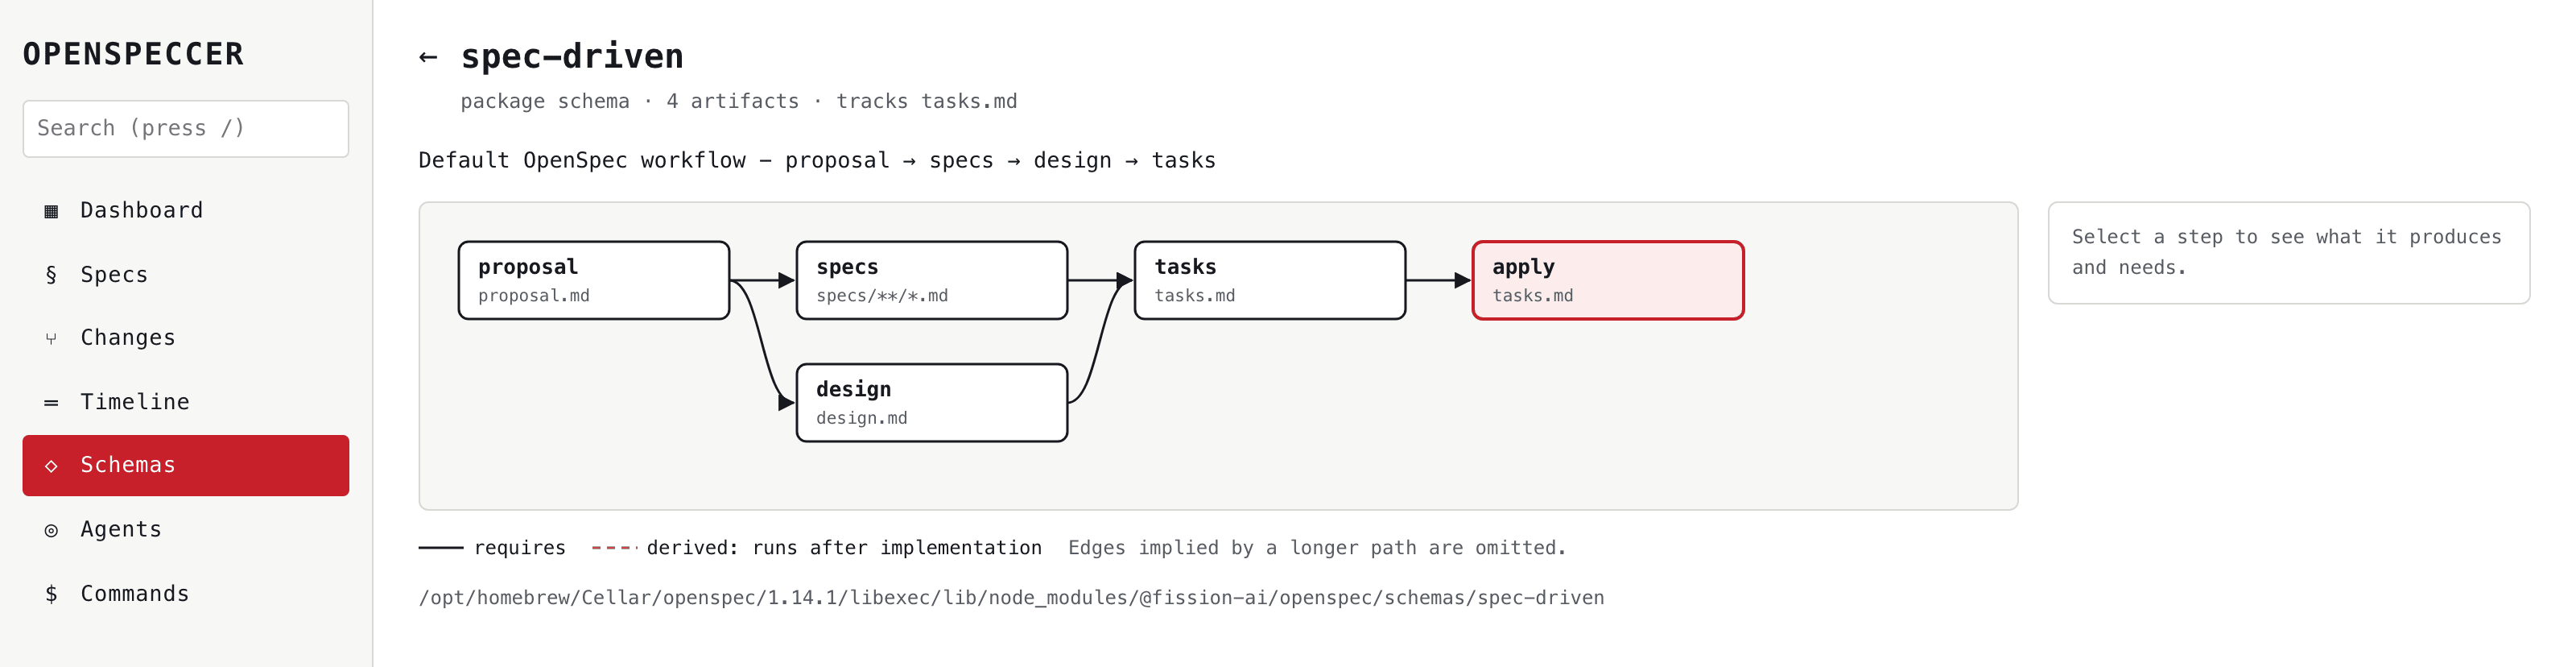Select the highlighted Schemas nav item
This screenshot has height=667, width=2576.
point(186,465)
